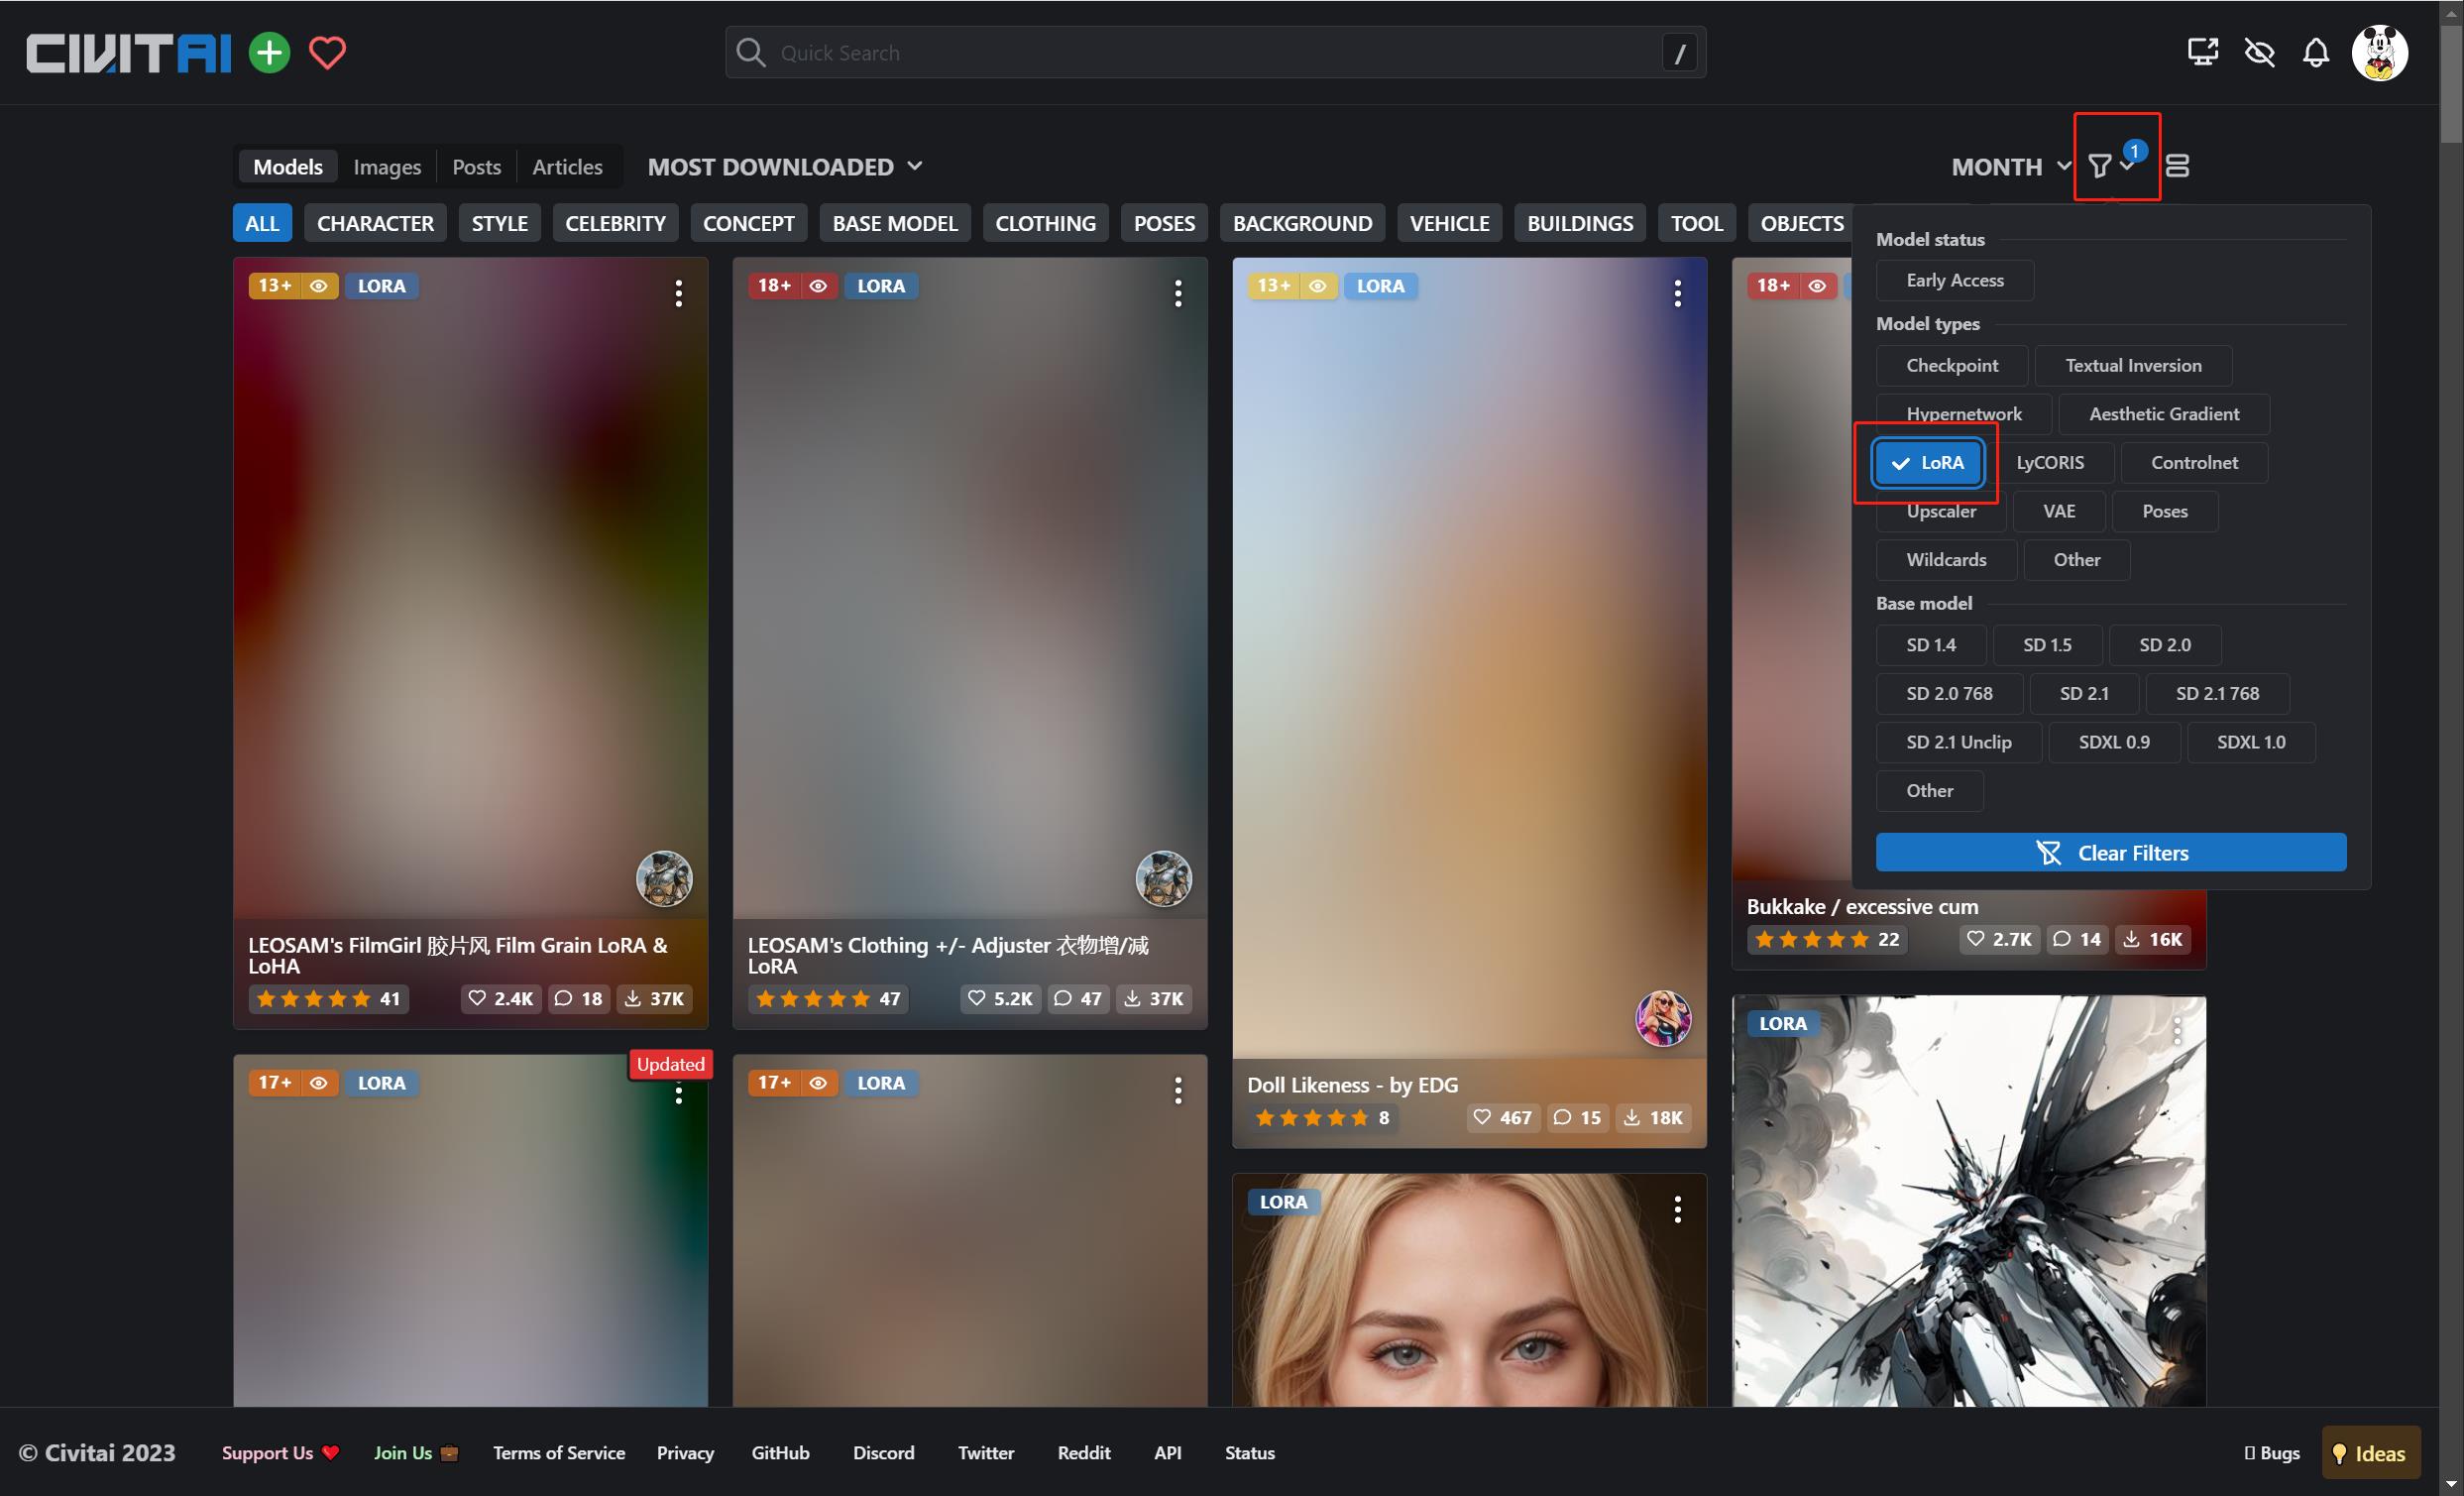The height and width of the screenshot is (1496, 2464).
Task: Click the eye/hide content icon in navbar
Action: (2260, 51)
